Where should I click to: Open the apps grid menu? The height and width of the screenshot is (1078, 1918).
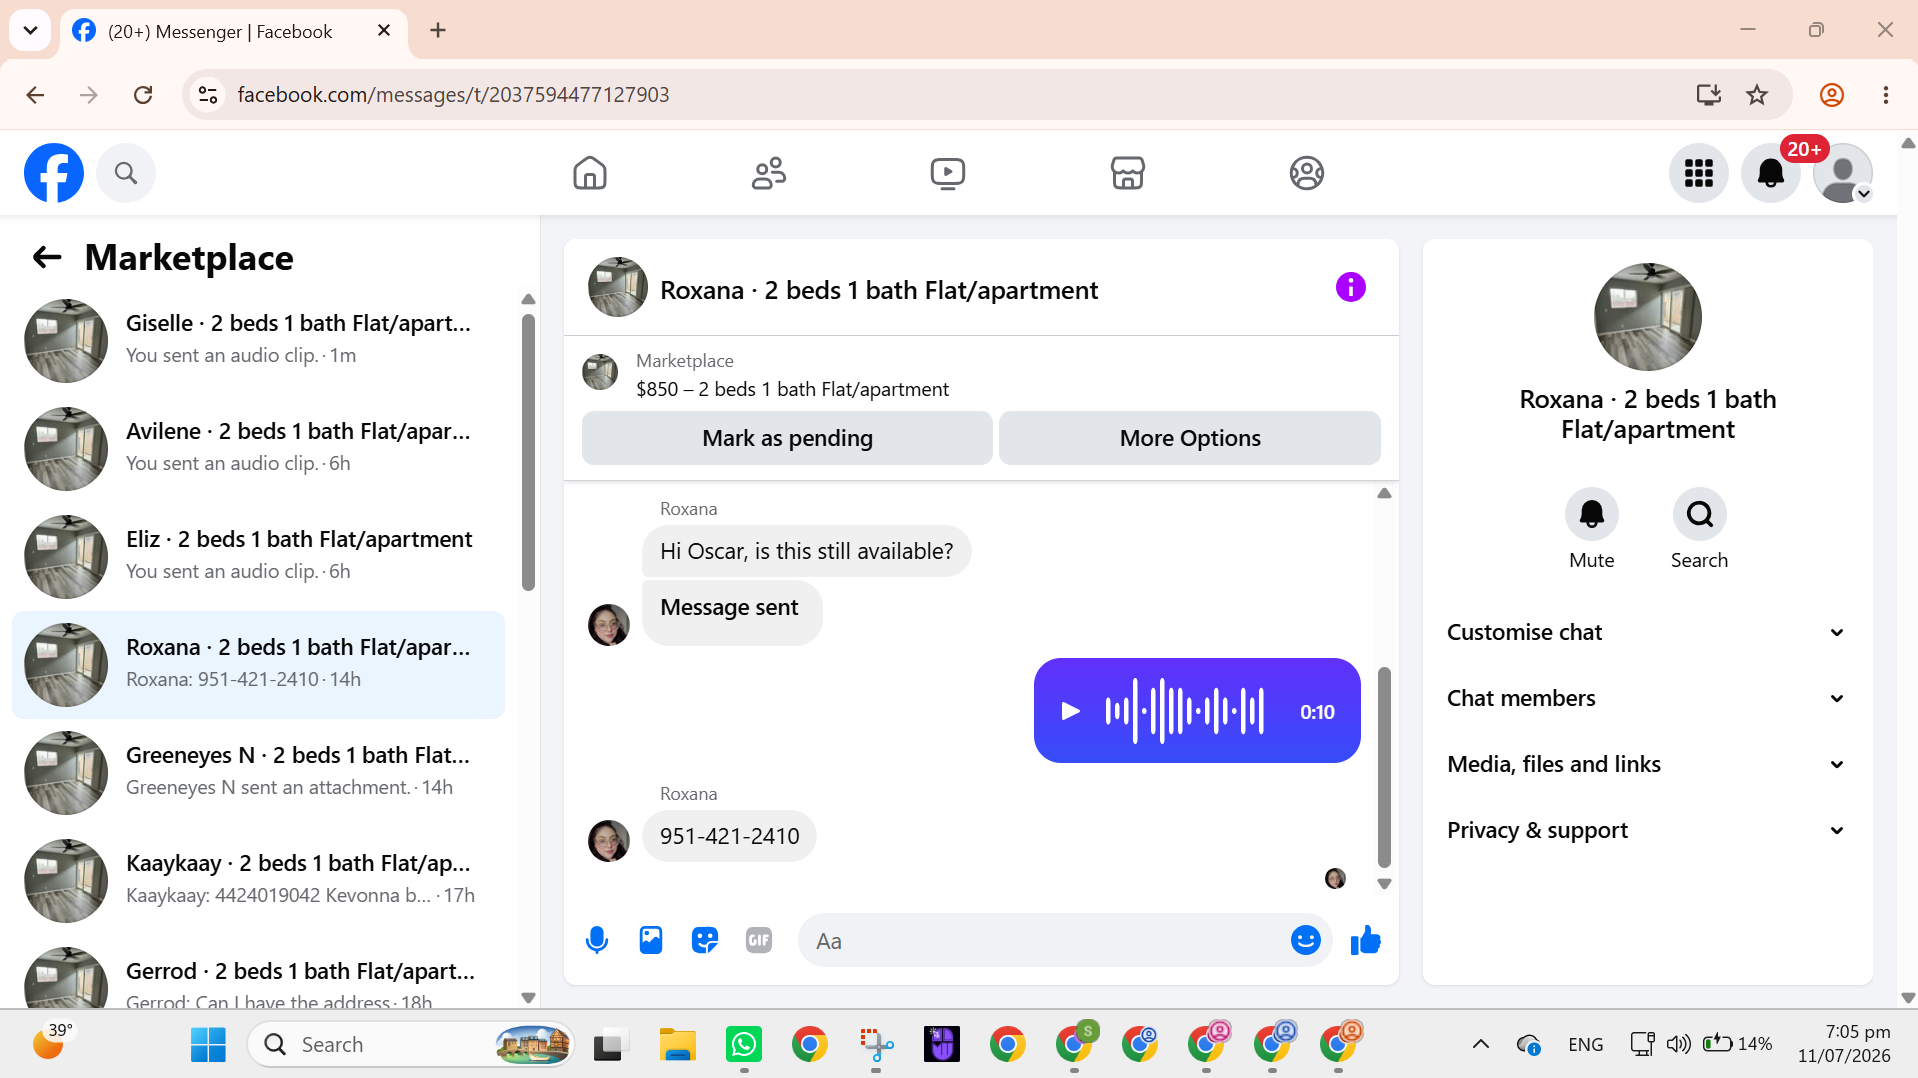(1698, 173)
